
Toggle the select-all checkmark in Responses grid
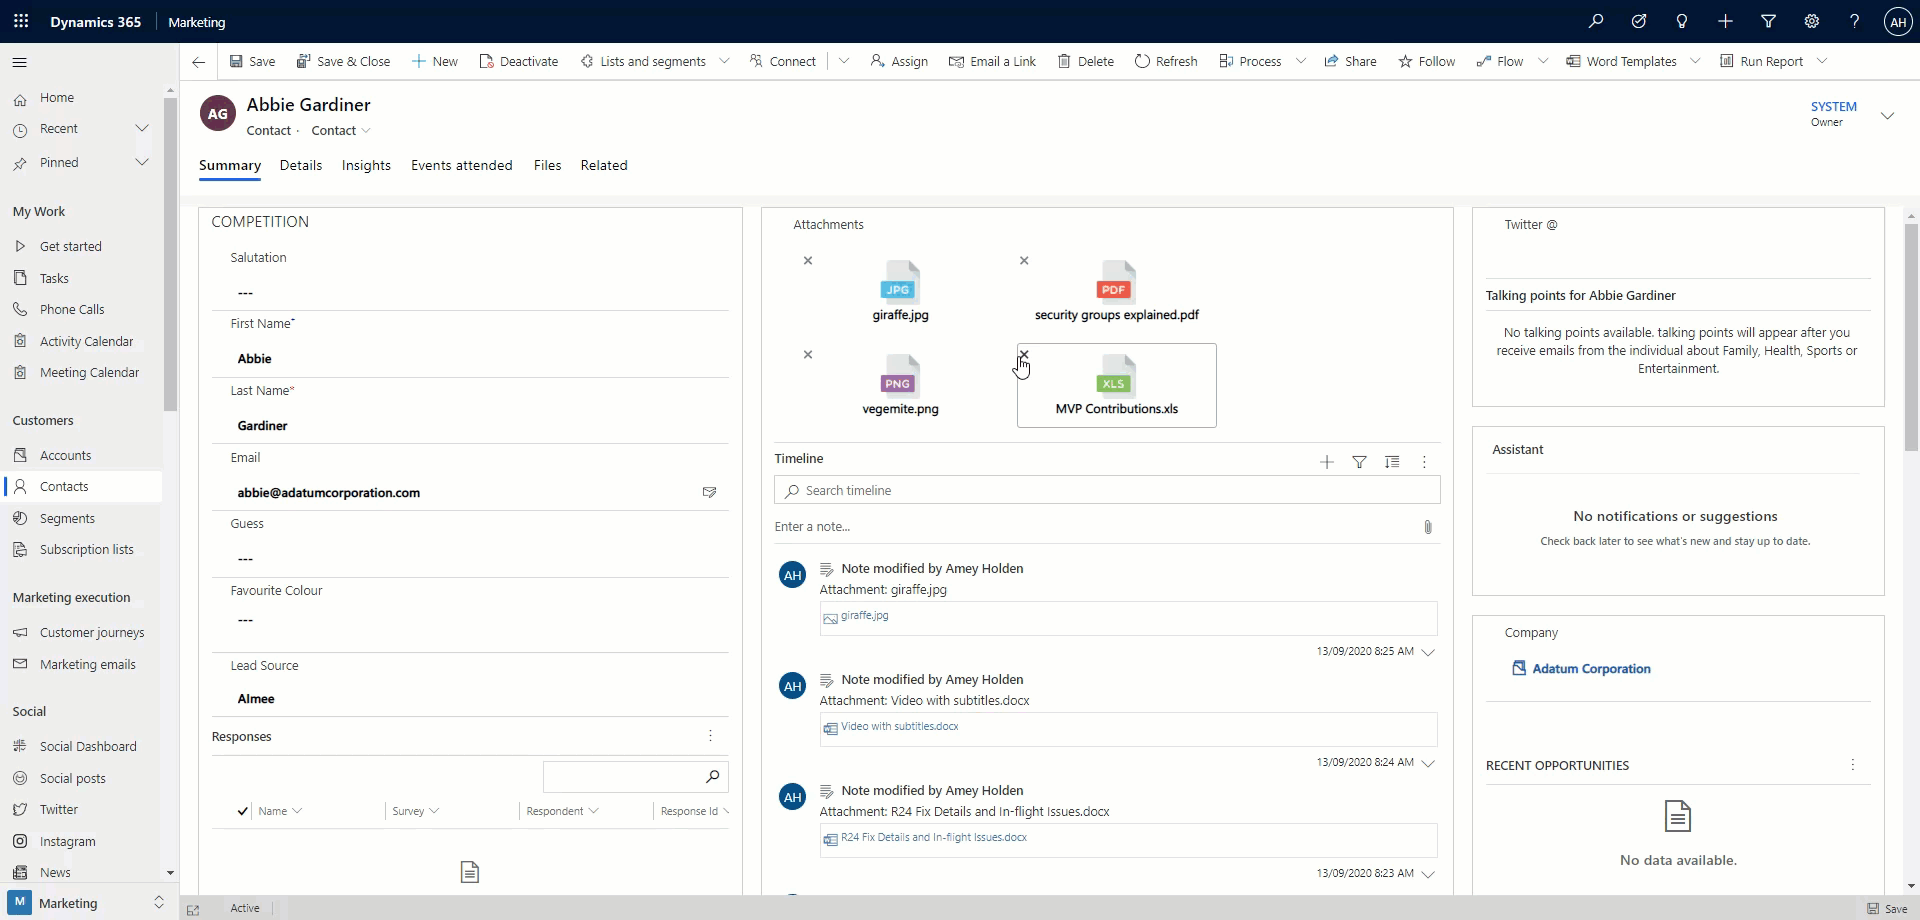click(243, 811)
